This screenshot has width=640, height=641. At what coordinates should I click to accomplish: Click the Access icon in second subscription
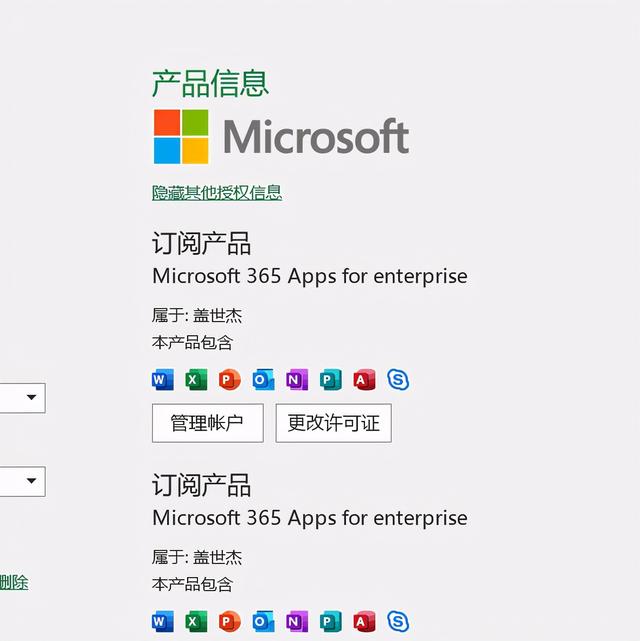(x=364, y=622)
